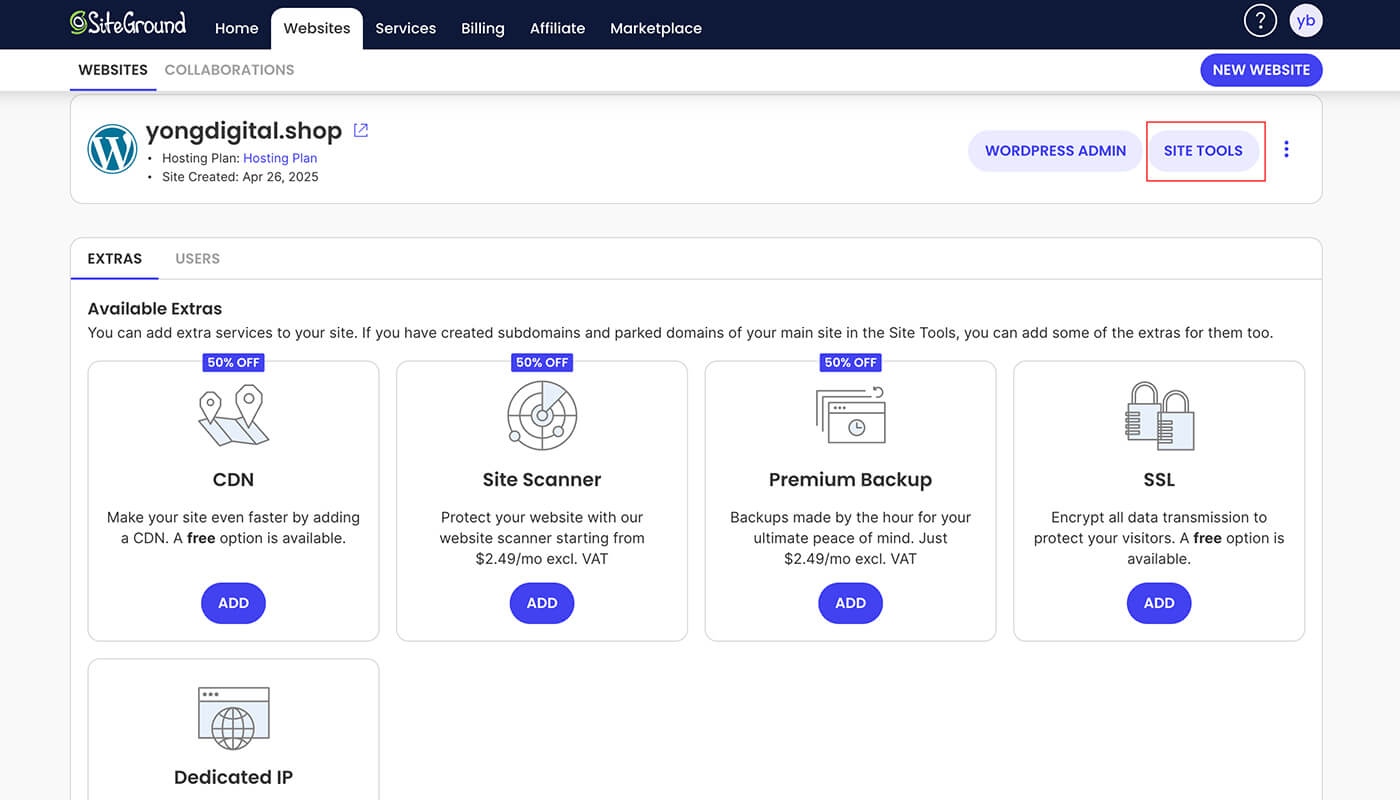Click the CDN description text

[x=233, y=528]
